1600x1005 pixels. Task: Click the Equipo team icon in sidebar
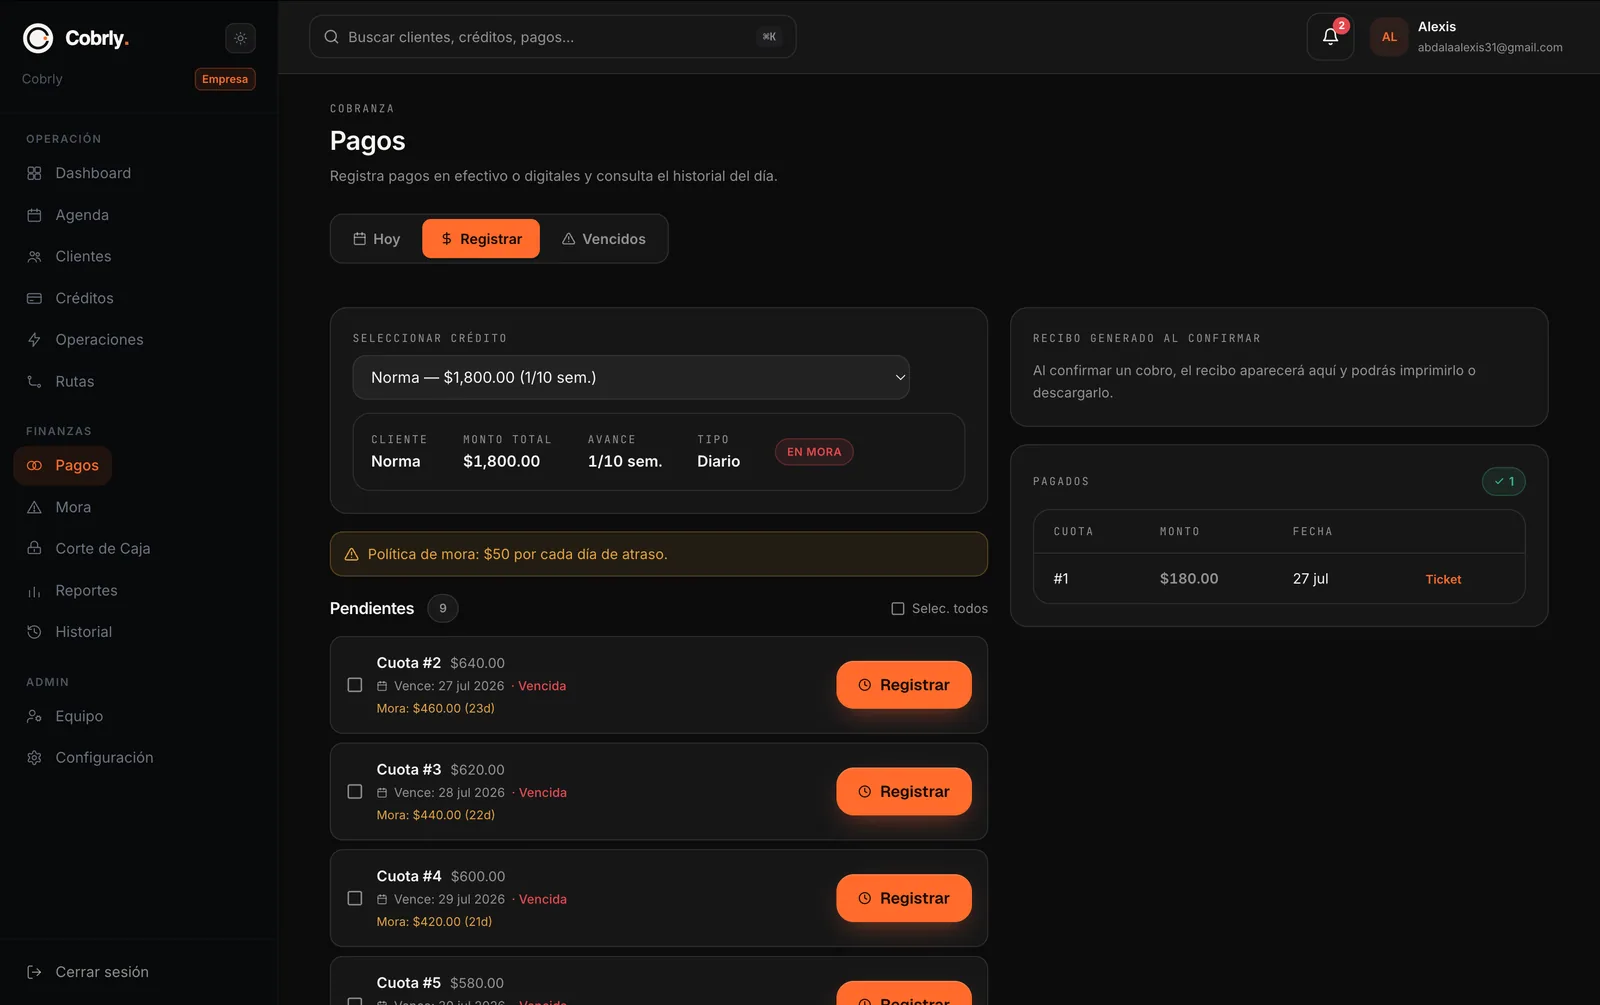click(x=34, y=716)
